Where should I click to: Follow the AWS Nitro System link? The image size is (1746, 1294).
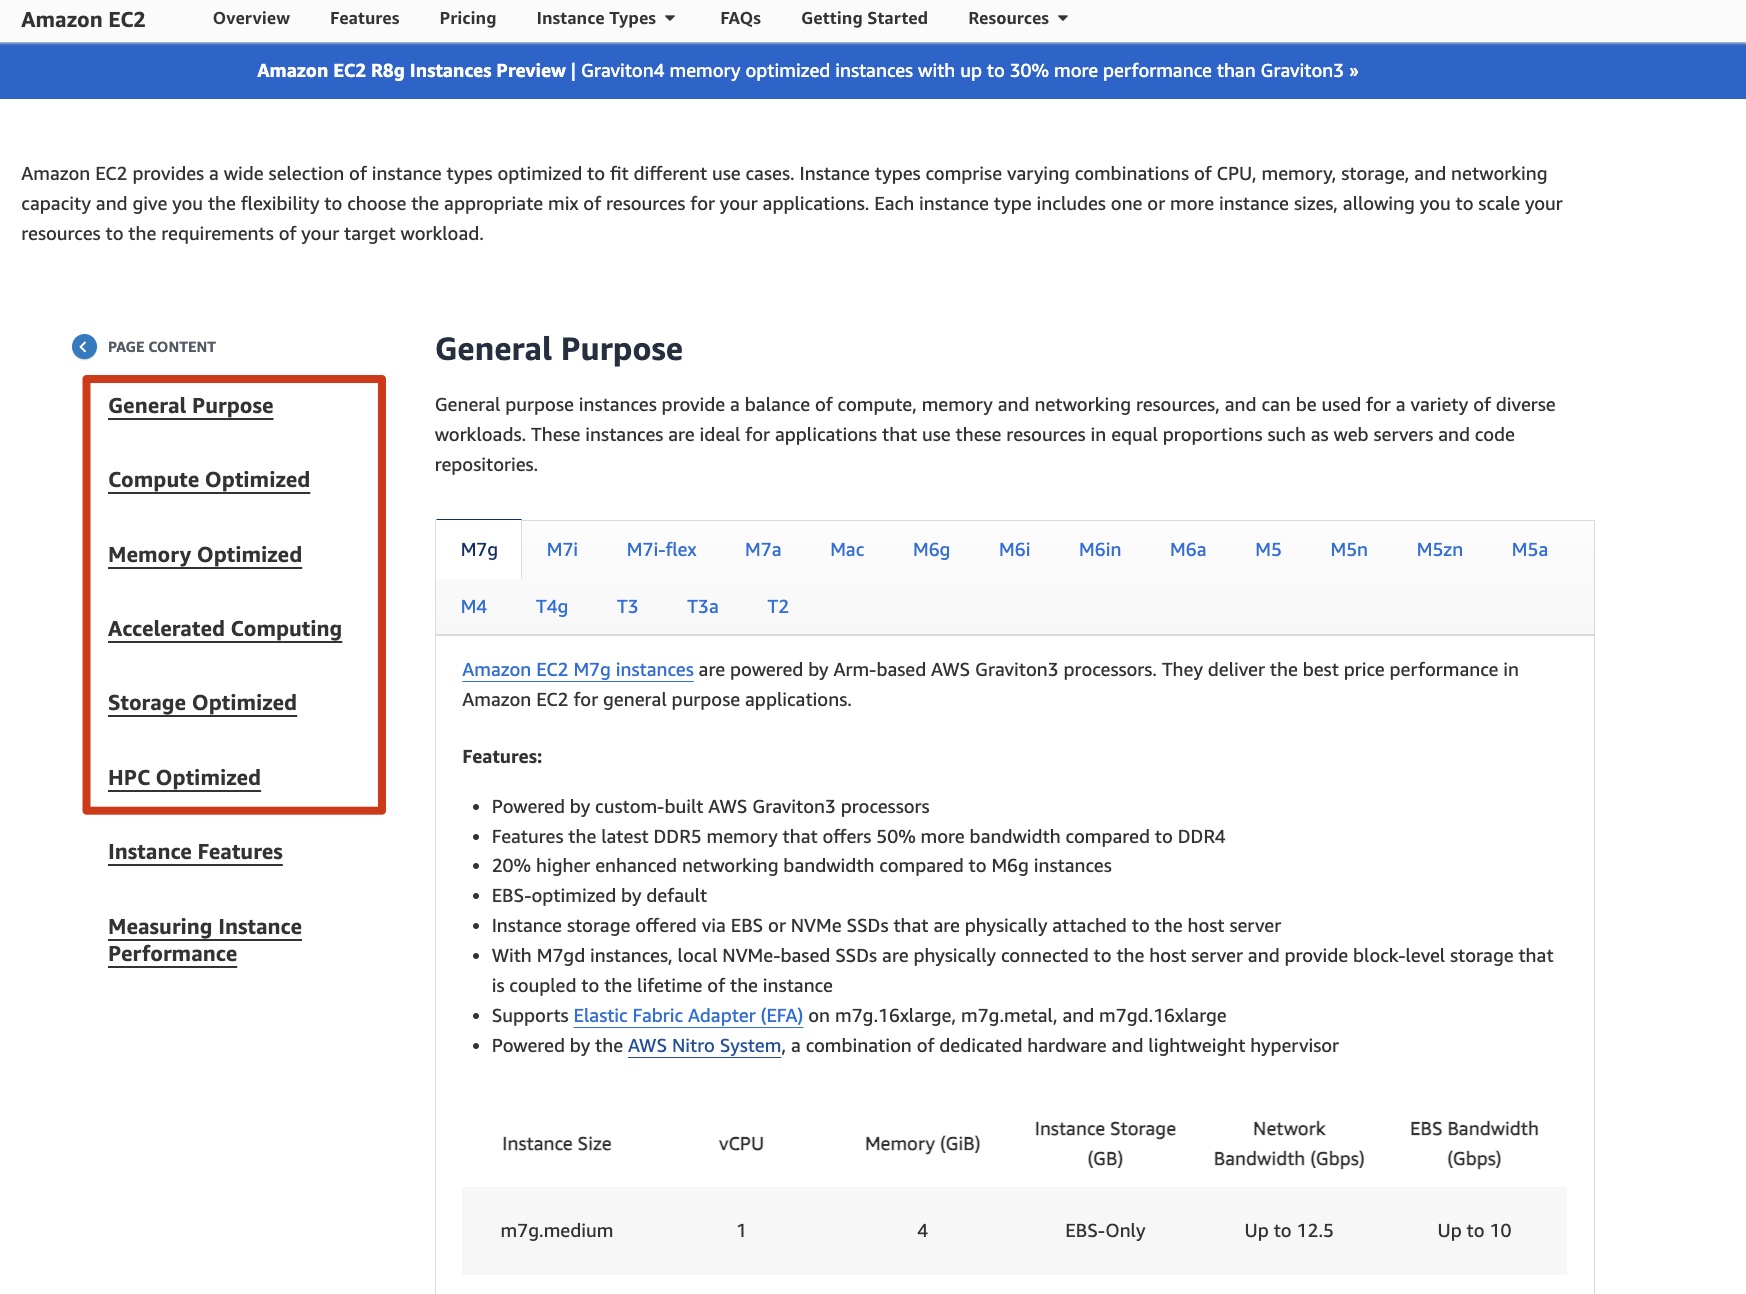(x=704, y=1046)
